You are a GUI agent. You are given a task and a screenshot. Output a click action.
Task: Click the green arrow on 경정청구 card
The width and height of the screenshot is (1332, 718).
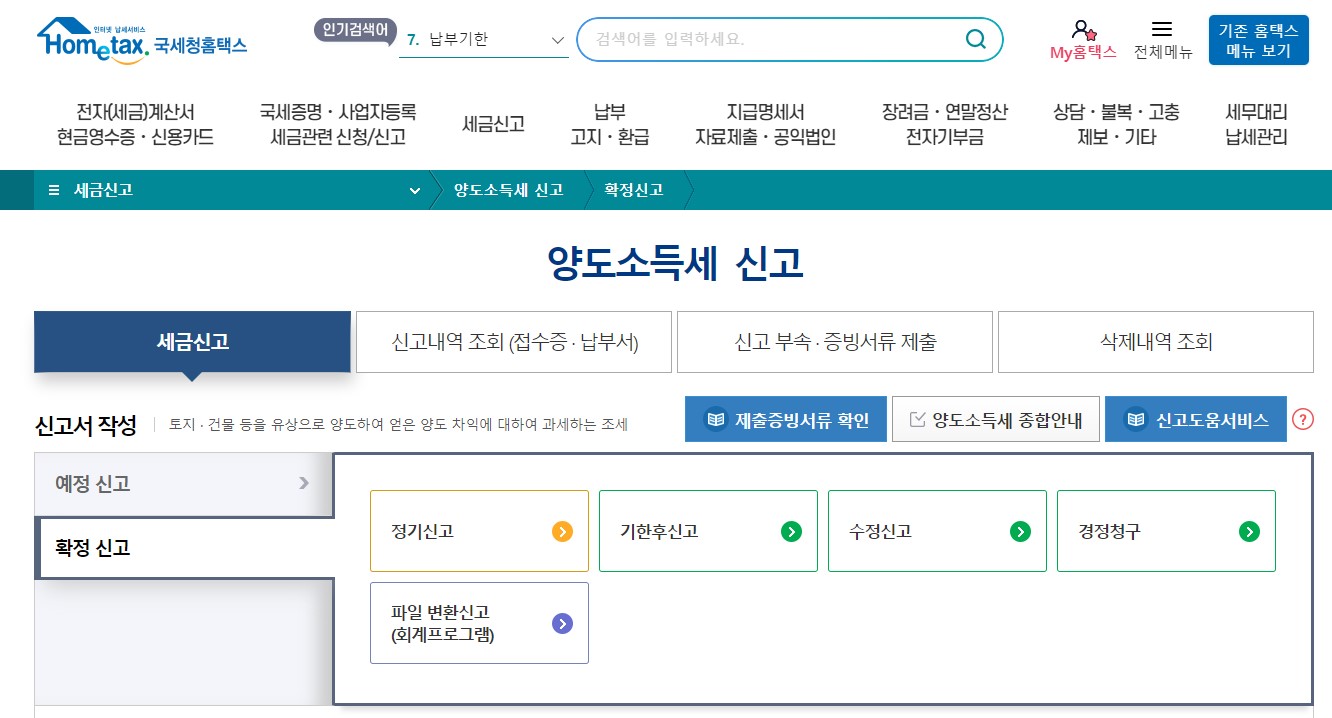pyautogui.click(x=1249, y=531)
